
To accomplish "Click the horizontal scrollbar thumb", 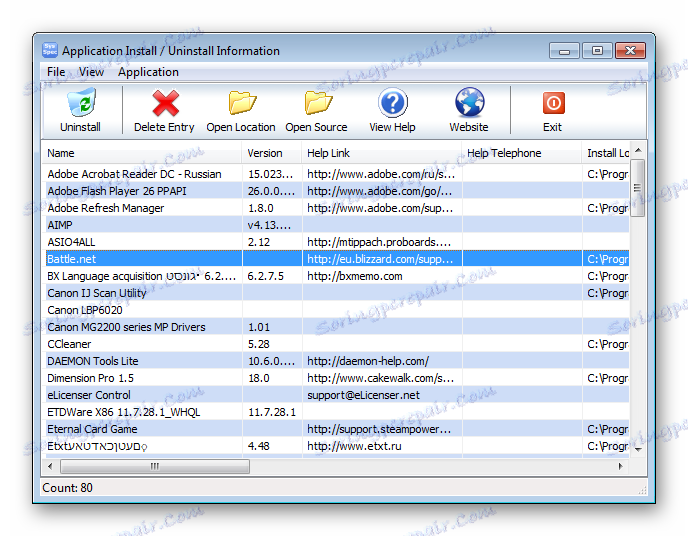I will [x=155, y=466].
